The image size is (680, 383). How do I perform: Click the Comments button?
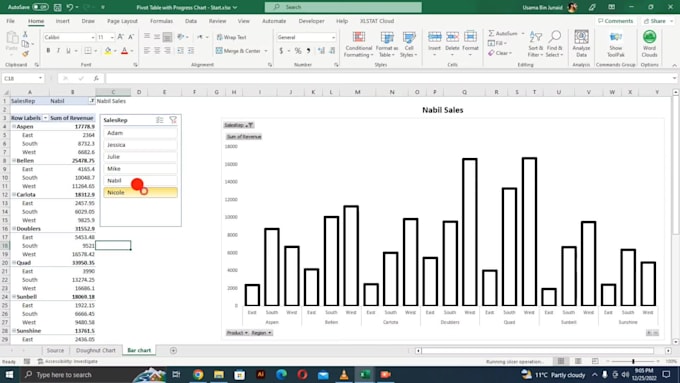coord(615,21)
